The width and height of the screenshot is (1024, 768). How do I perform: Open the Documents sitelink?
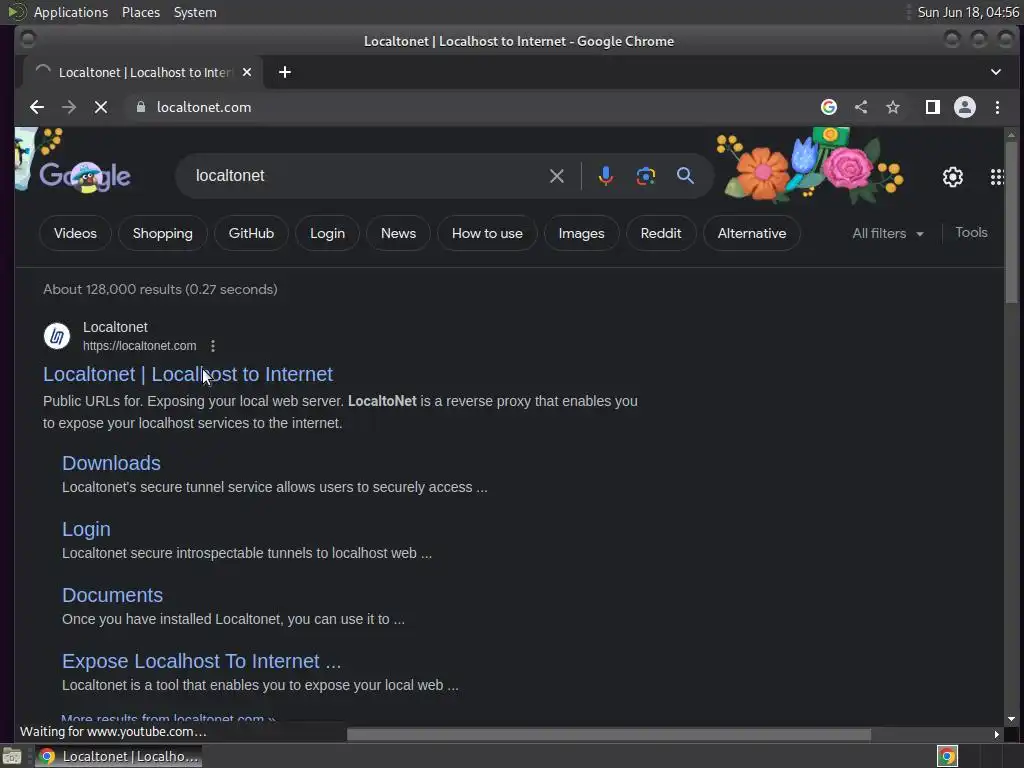coord(112,595)
